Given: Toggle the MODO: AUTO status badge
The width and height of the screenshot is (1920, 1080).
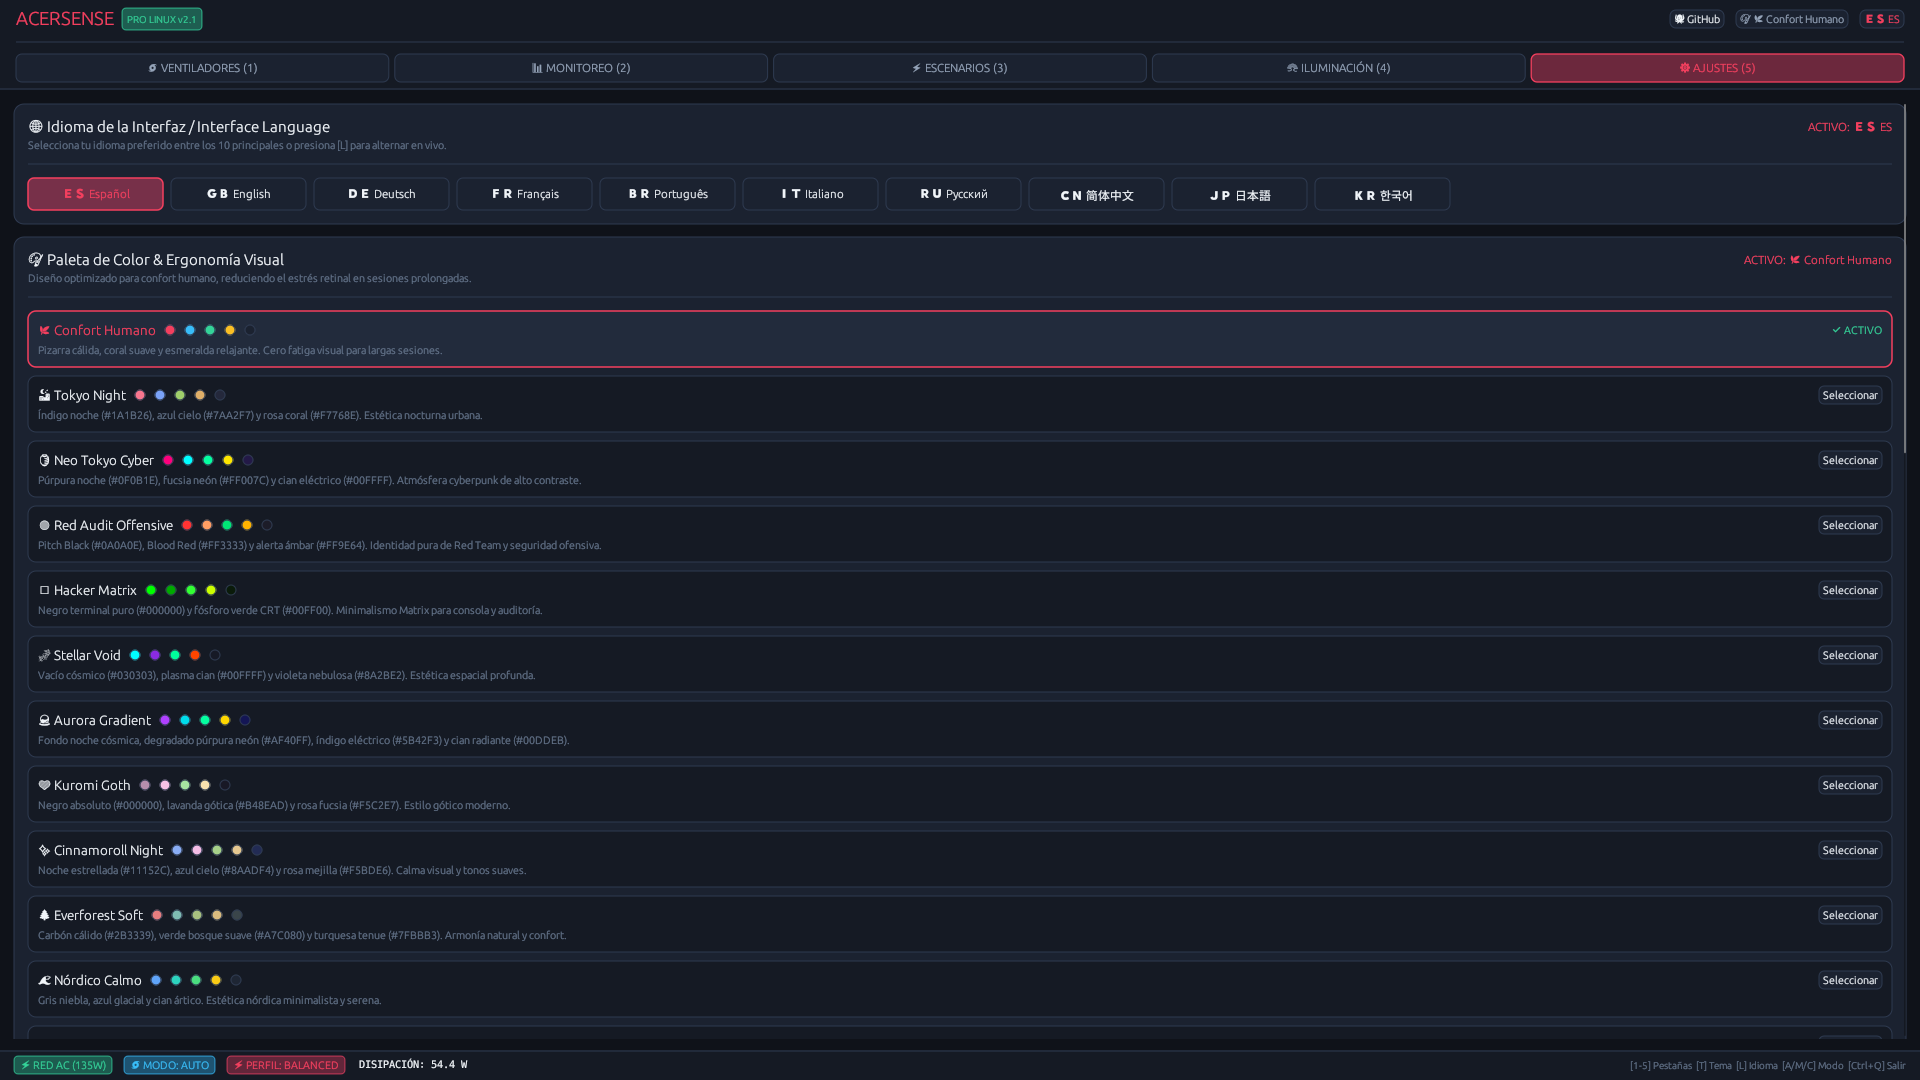Looking at the screenshot, I should (x=169, y=1065).
